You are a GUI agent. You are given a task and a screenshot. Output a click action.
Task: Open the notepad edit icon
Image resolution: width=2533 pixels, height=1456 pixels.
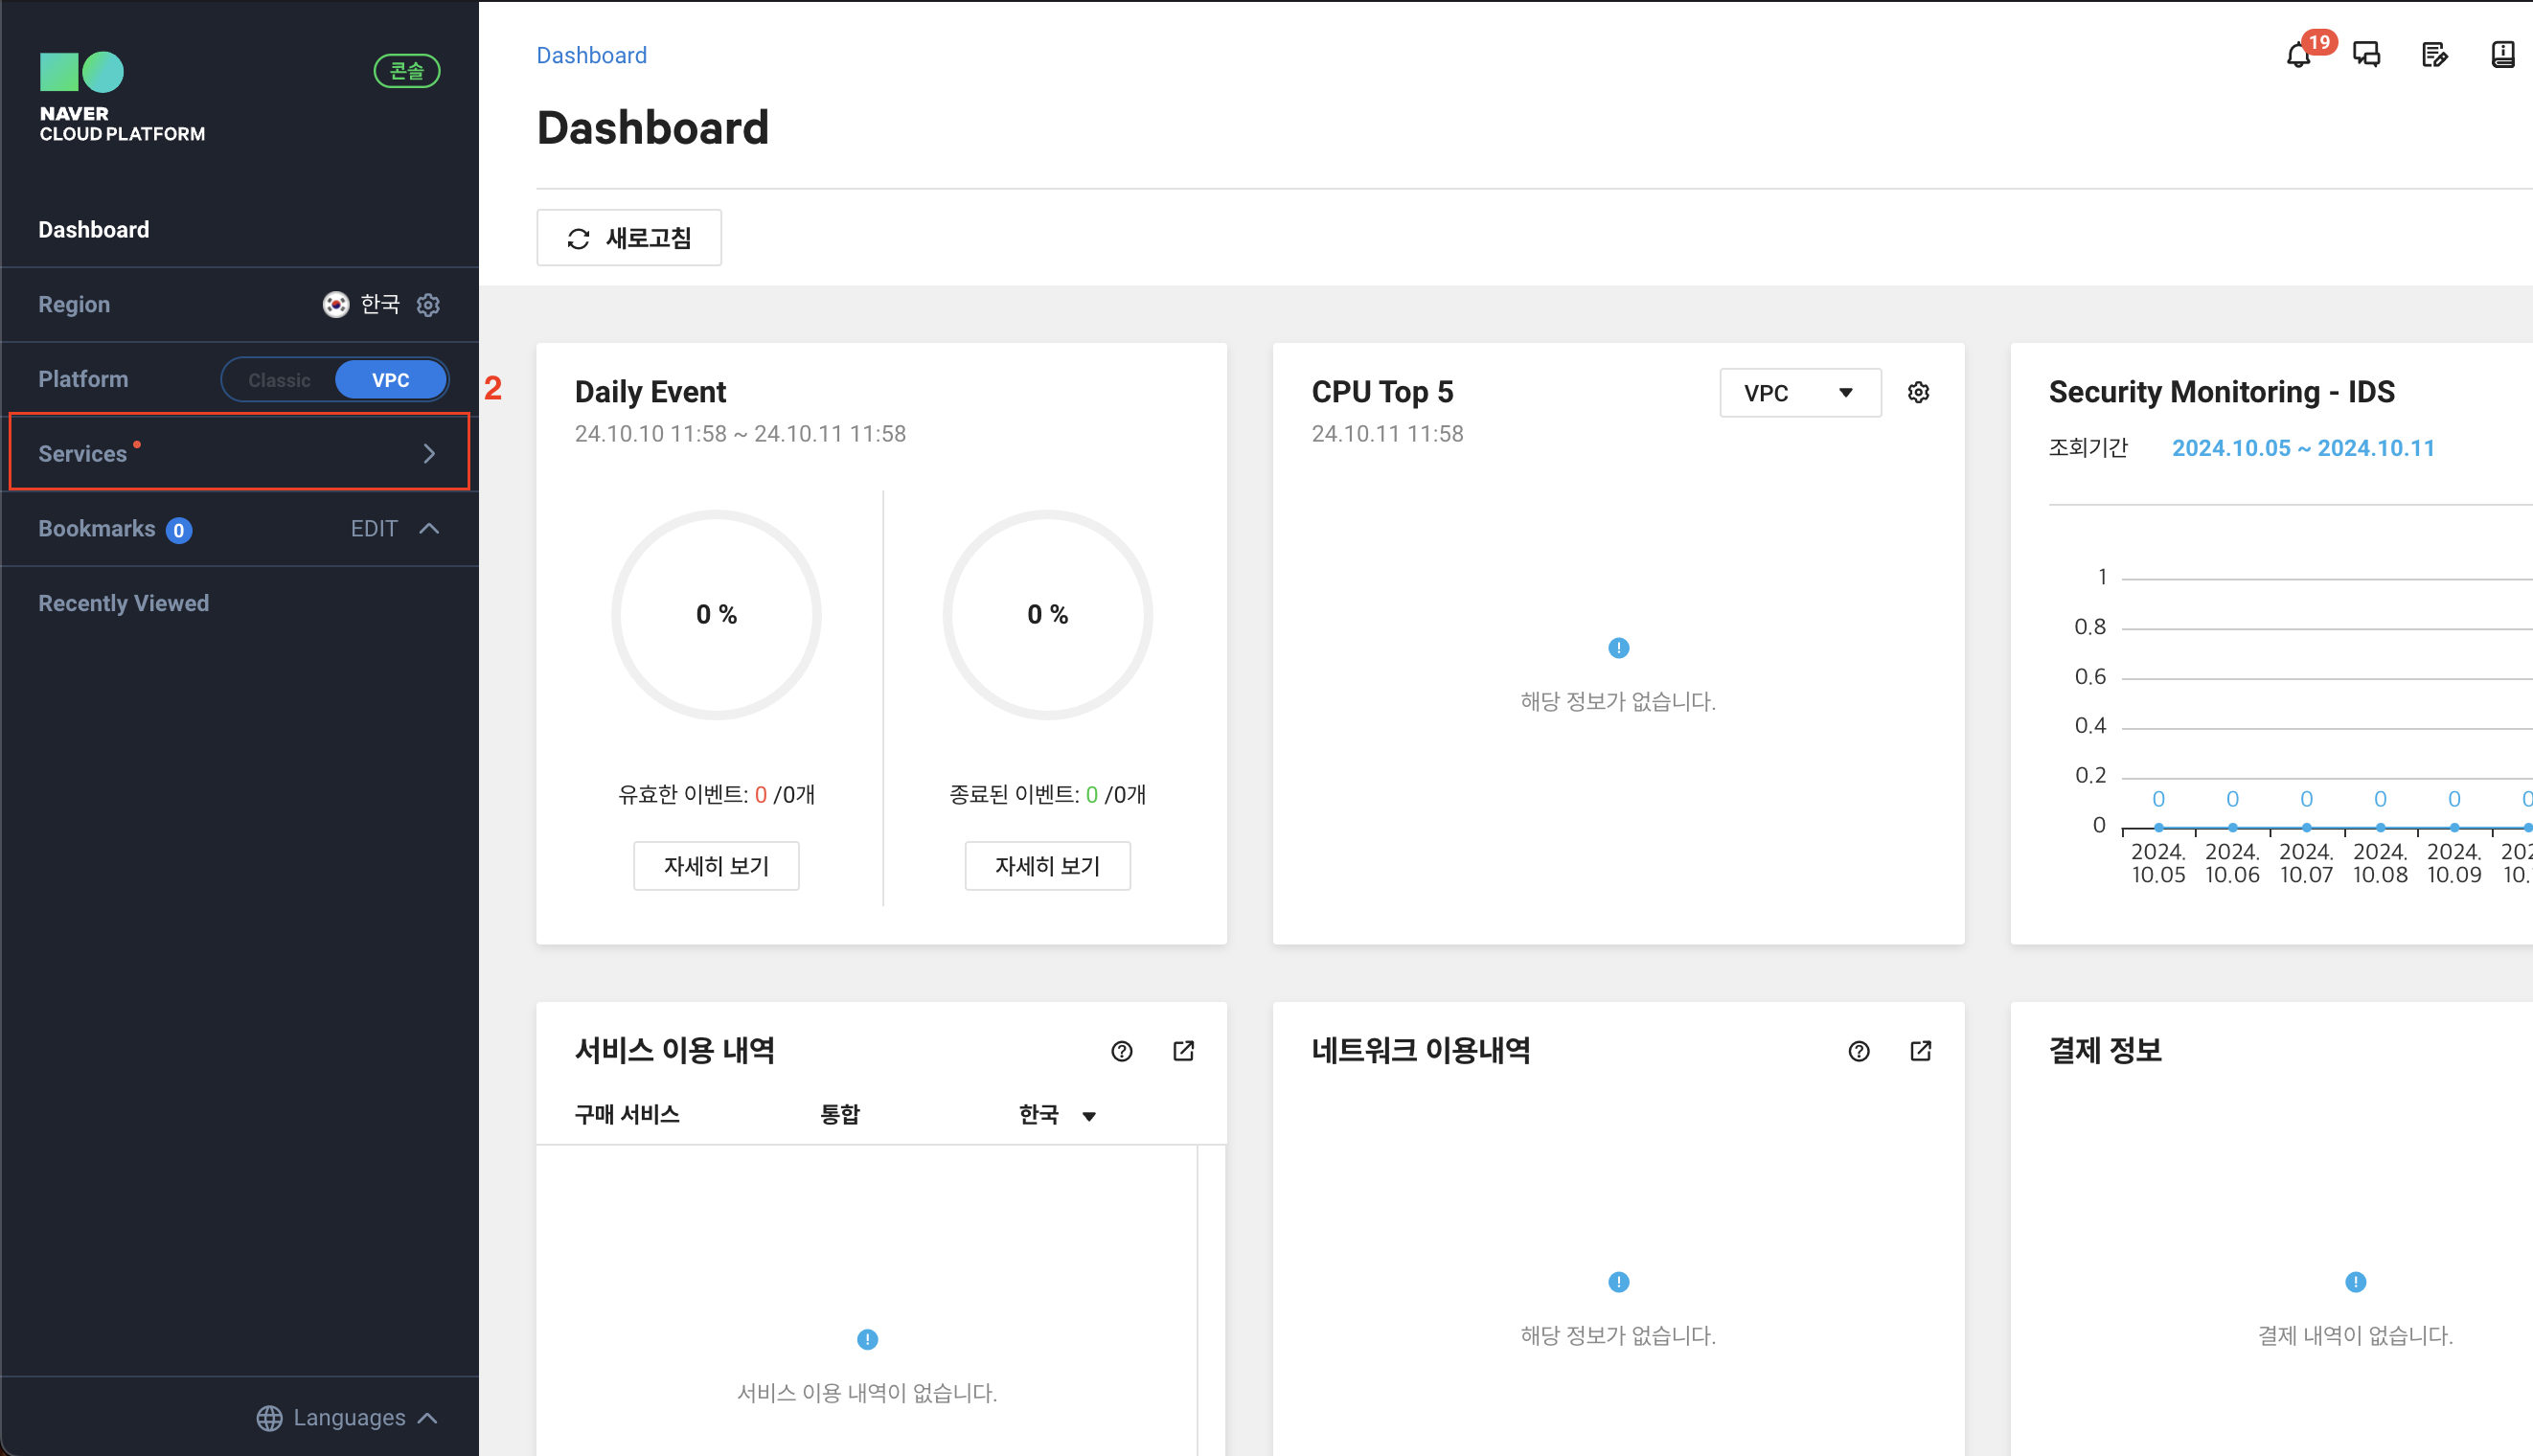[2434, 55]
